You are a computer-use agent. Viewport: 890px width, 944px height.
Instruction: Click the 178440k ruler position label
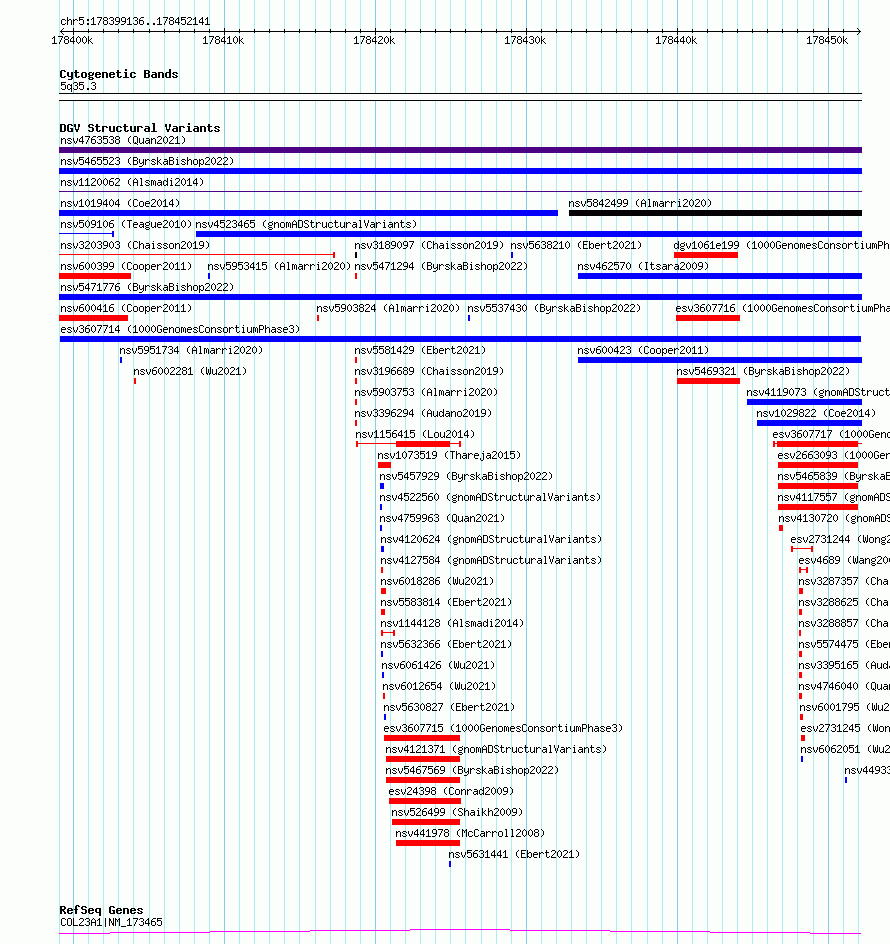tap(676, 40)
